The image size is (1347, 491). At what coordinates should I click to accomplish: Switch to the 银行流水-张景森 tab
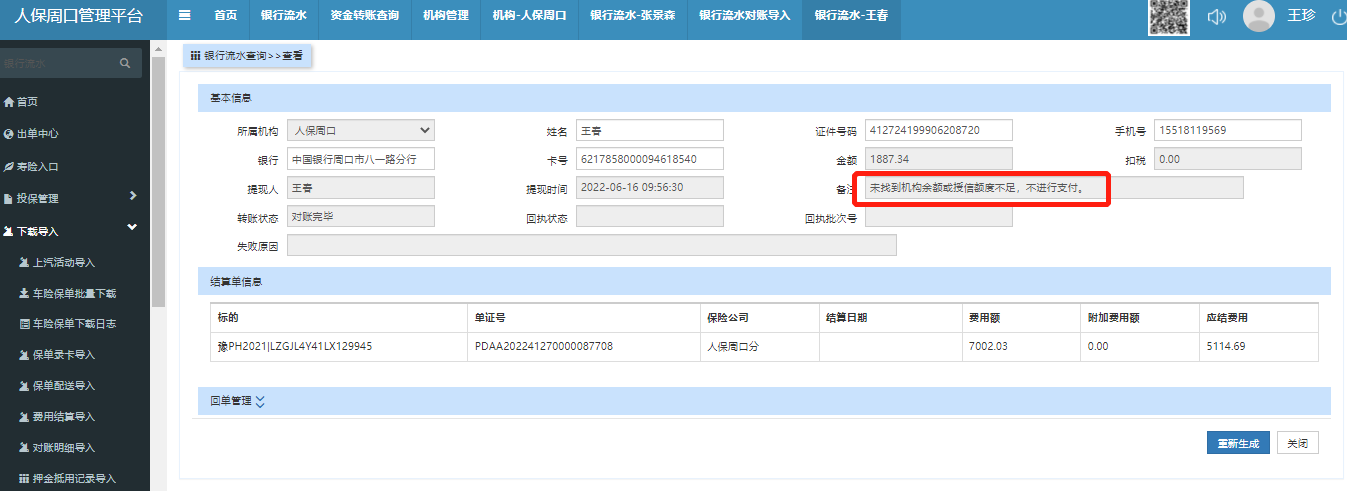tap(634, 16)
